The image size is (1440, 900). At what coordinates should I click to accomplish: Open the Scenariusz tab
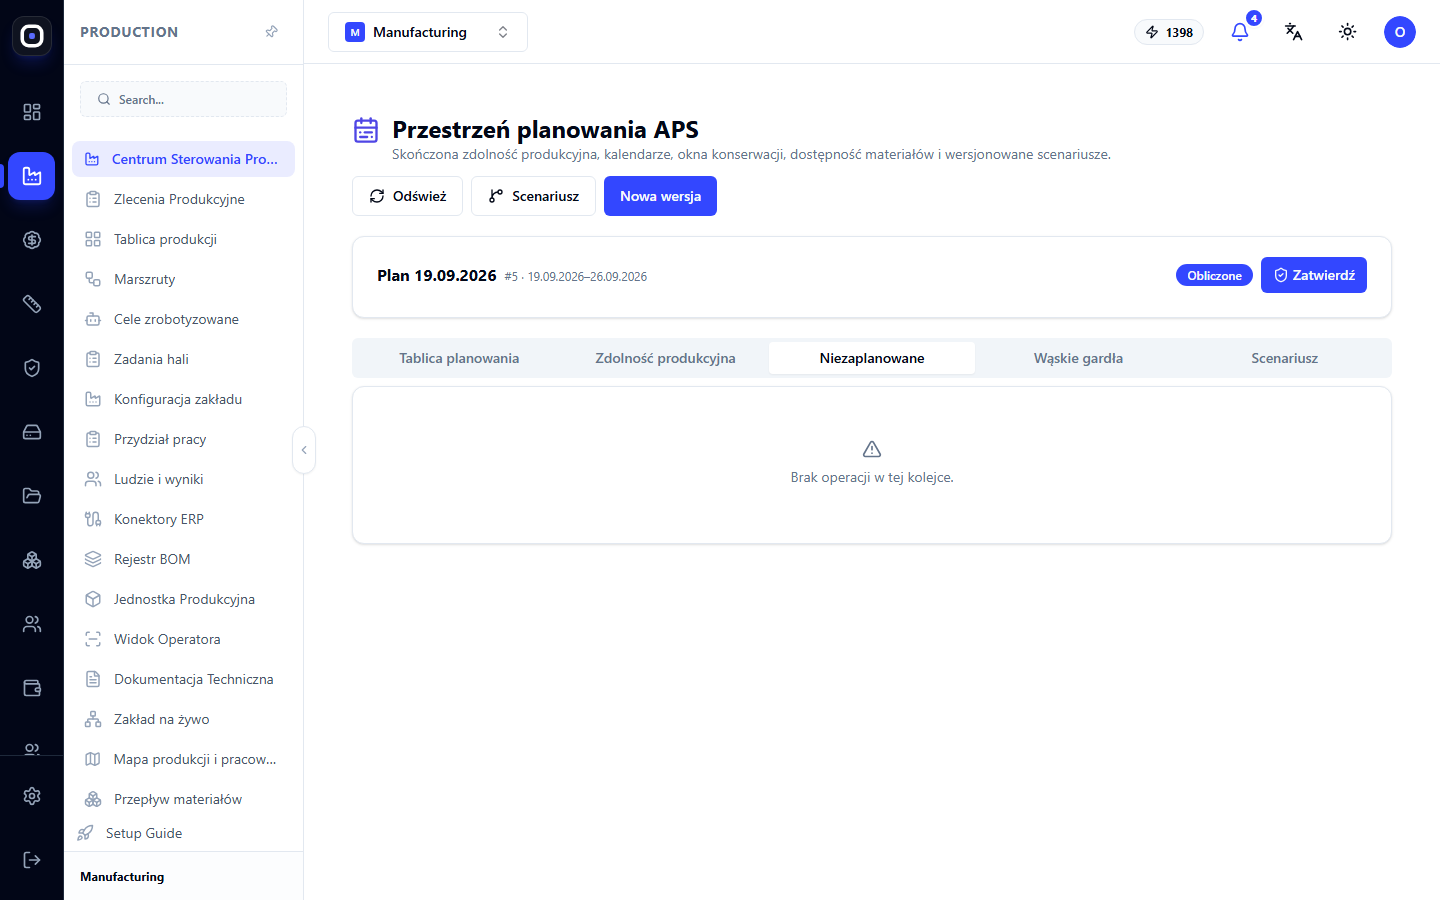point(1285,358)
